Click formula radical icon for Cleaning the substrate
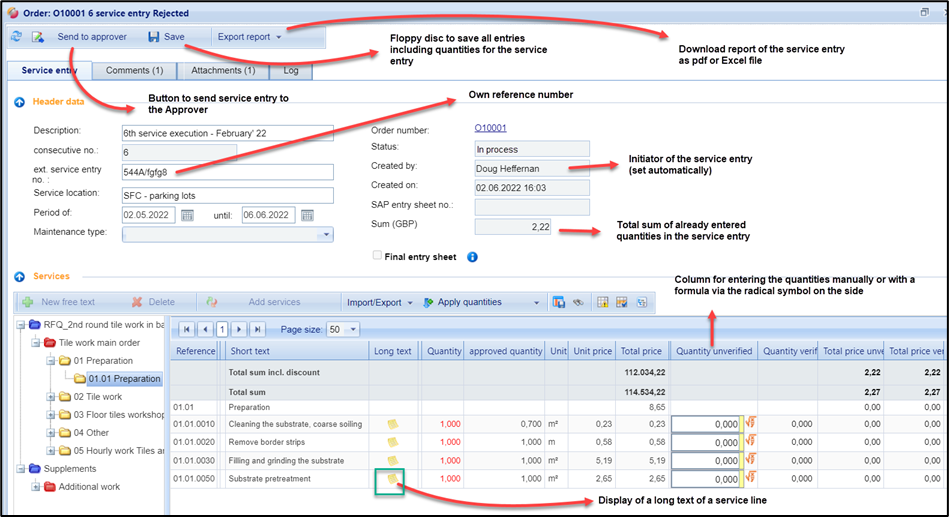Viewport: 949px width, 517px height. point(747,425)
